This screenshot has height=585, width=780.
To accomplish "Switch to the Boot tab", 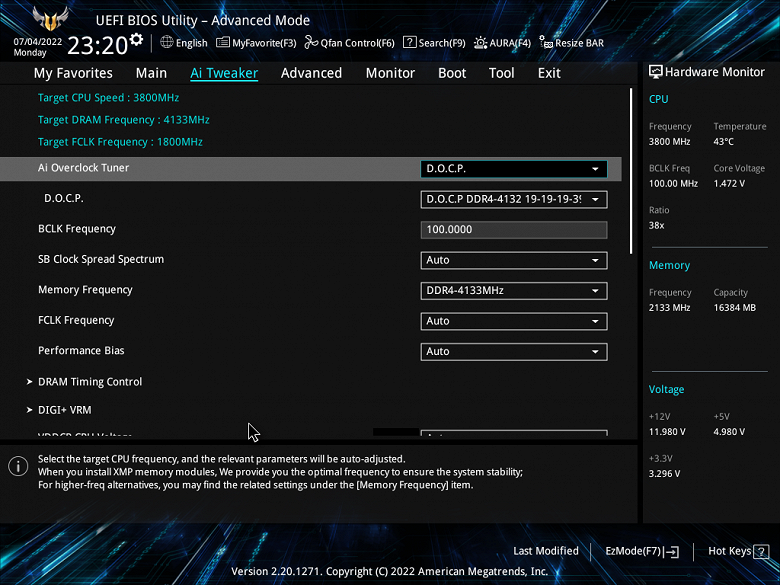I will point(452,73).
